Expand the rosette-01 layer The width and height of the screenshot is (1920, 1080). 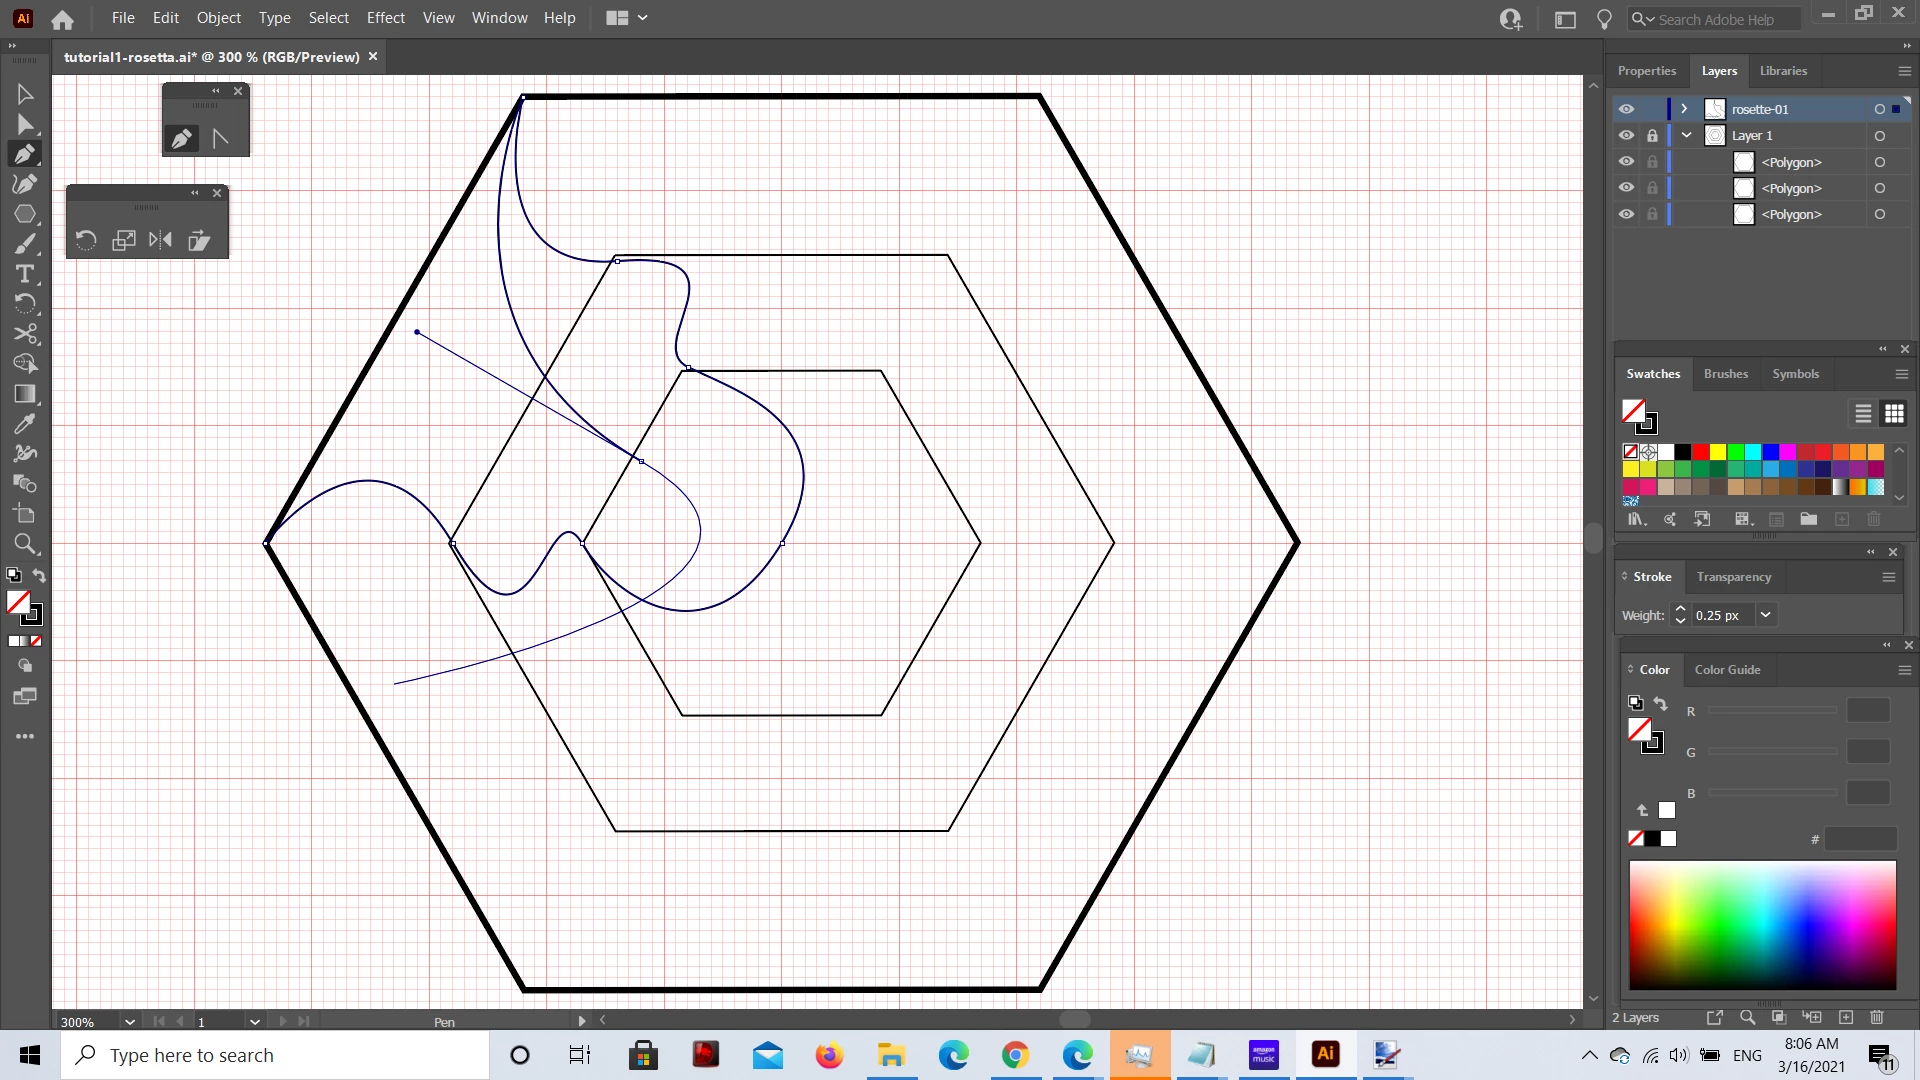point(1684,109)
